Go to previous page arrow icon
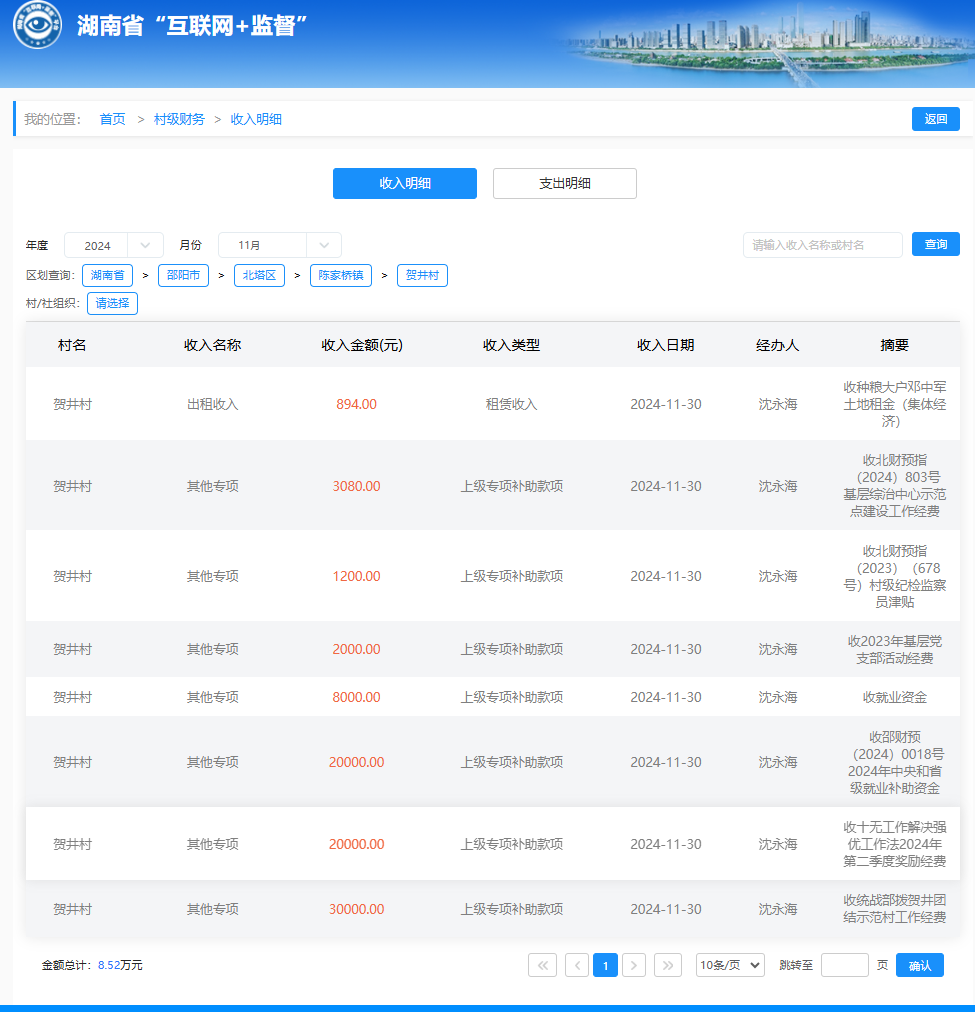 (577, 965)
